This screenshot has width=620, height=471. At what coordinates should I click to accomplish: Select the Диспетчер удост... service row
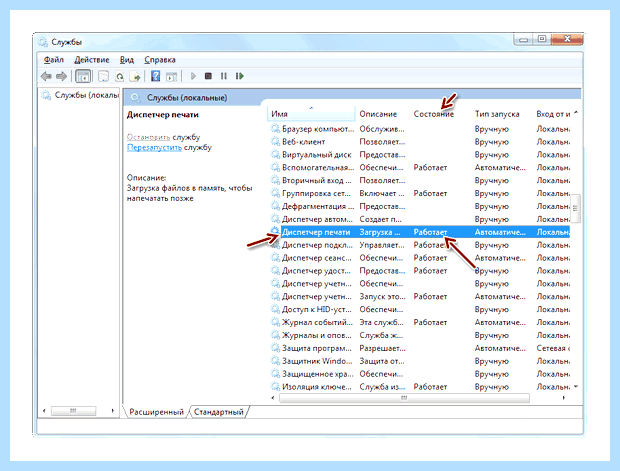(x=420, y=270)
